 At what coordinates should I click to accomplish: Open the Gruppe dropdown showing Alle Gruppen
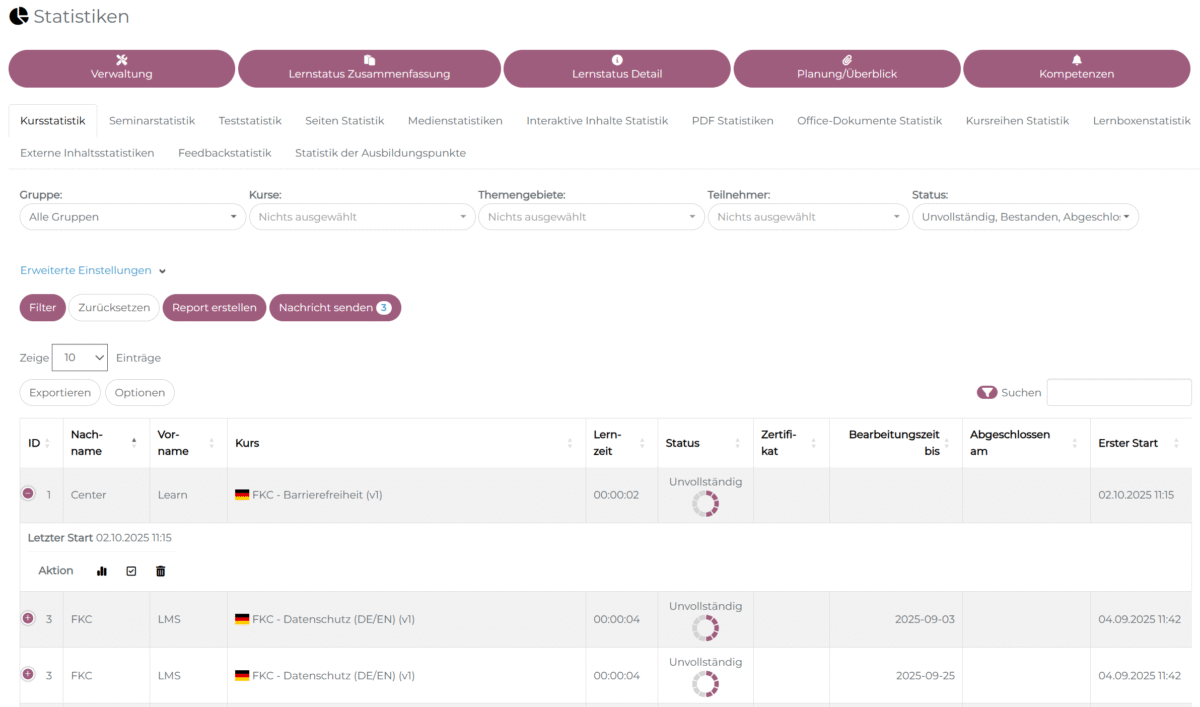click(132, 217)
